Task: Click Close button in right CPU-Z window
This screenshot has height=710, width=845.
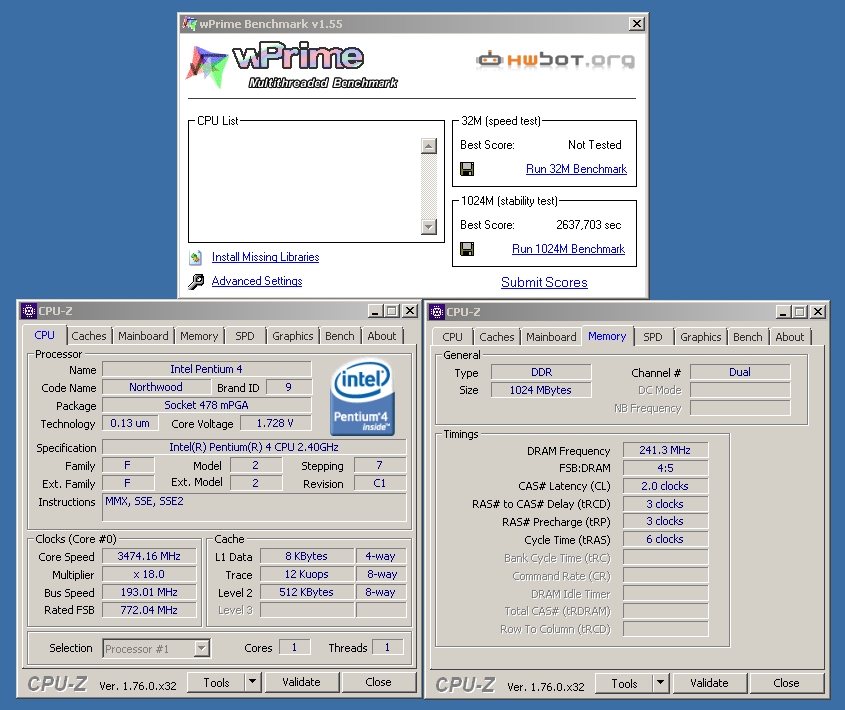Action: [786, 683]
